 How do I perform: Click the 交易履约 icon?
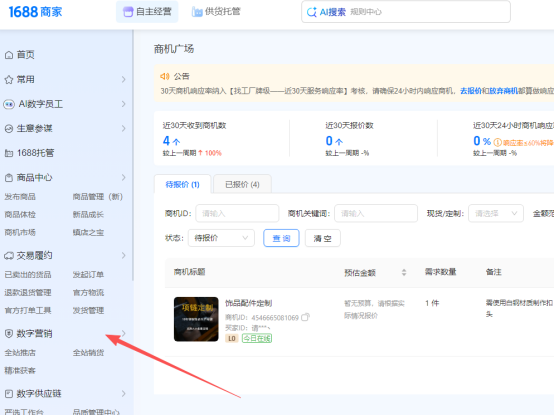pos(9,256)
